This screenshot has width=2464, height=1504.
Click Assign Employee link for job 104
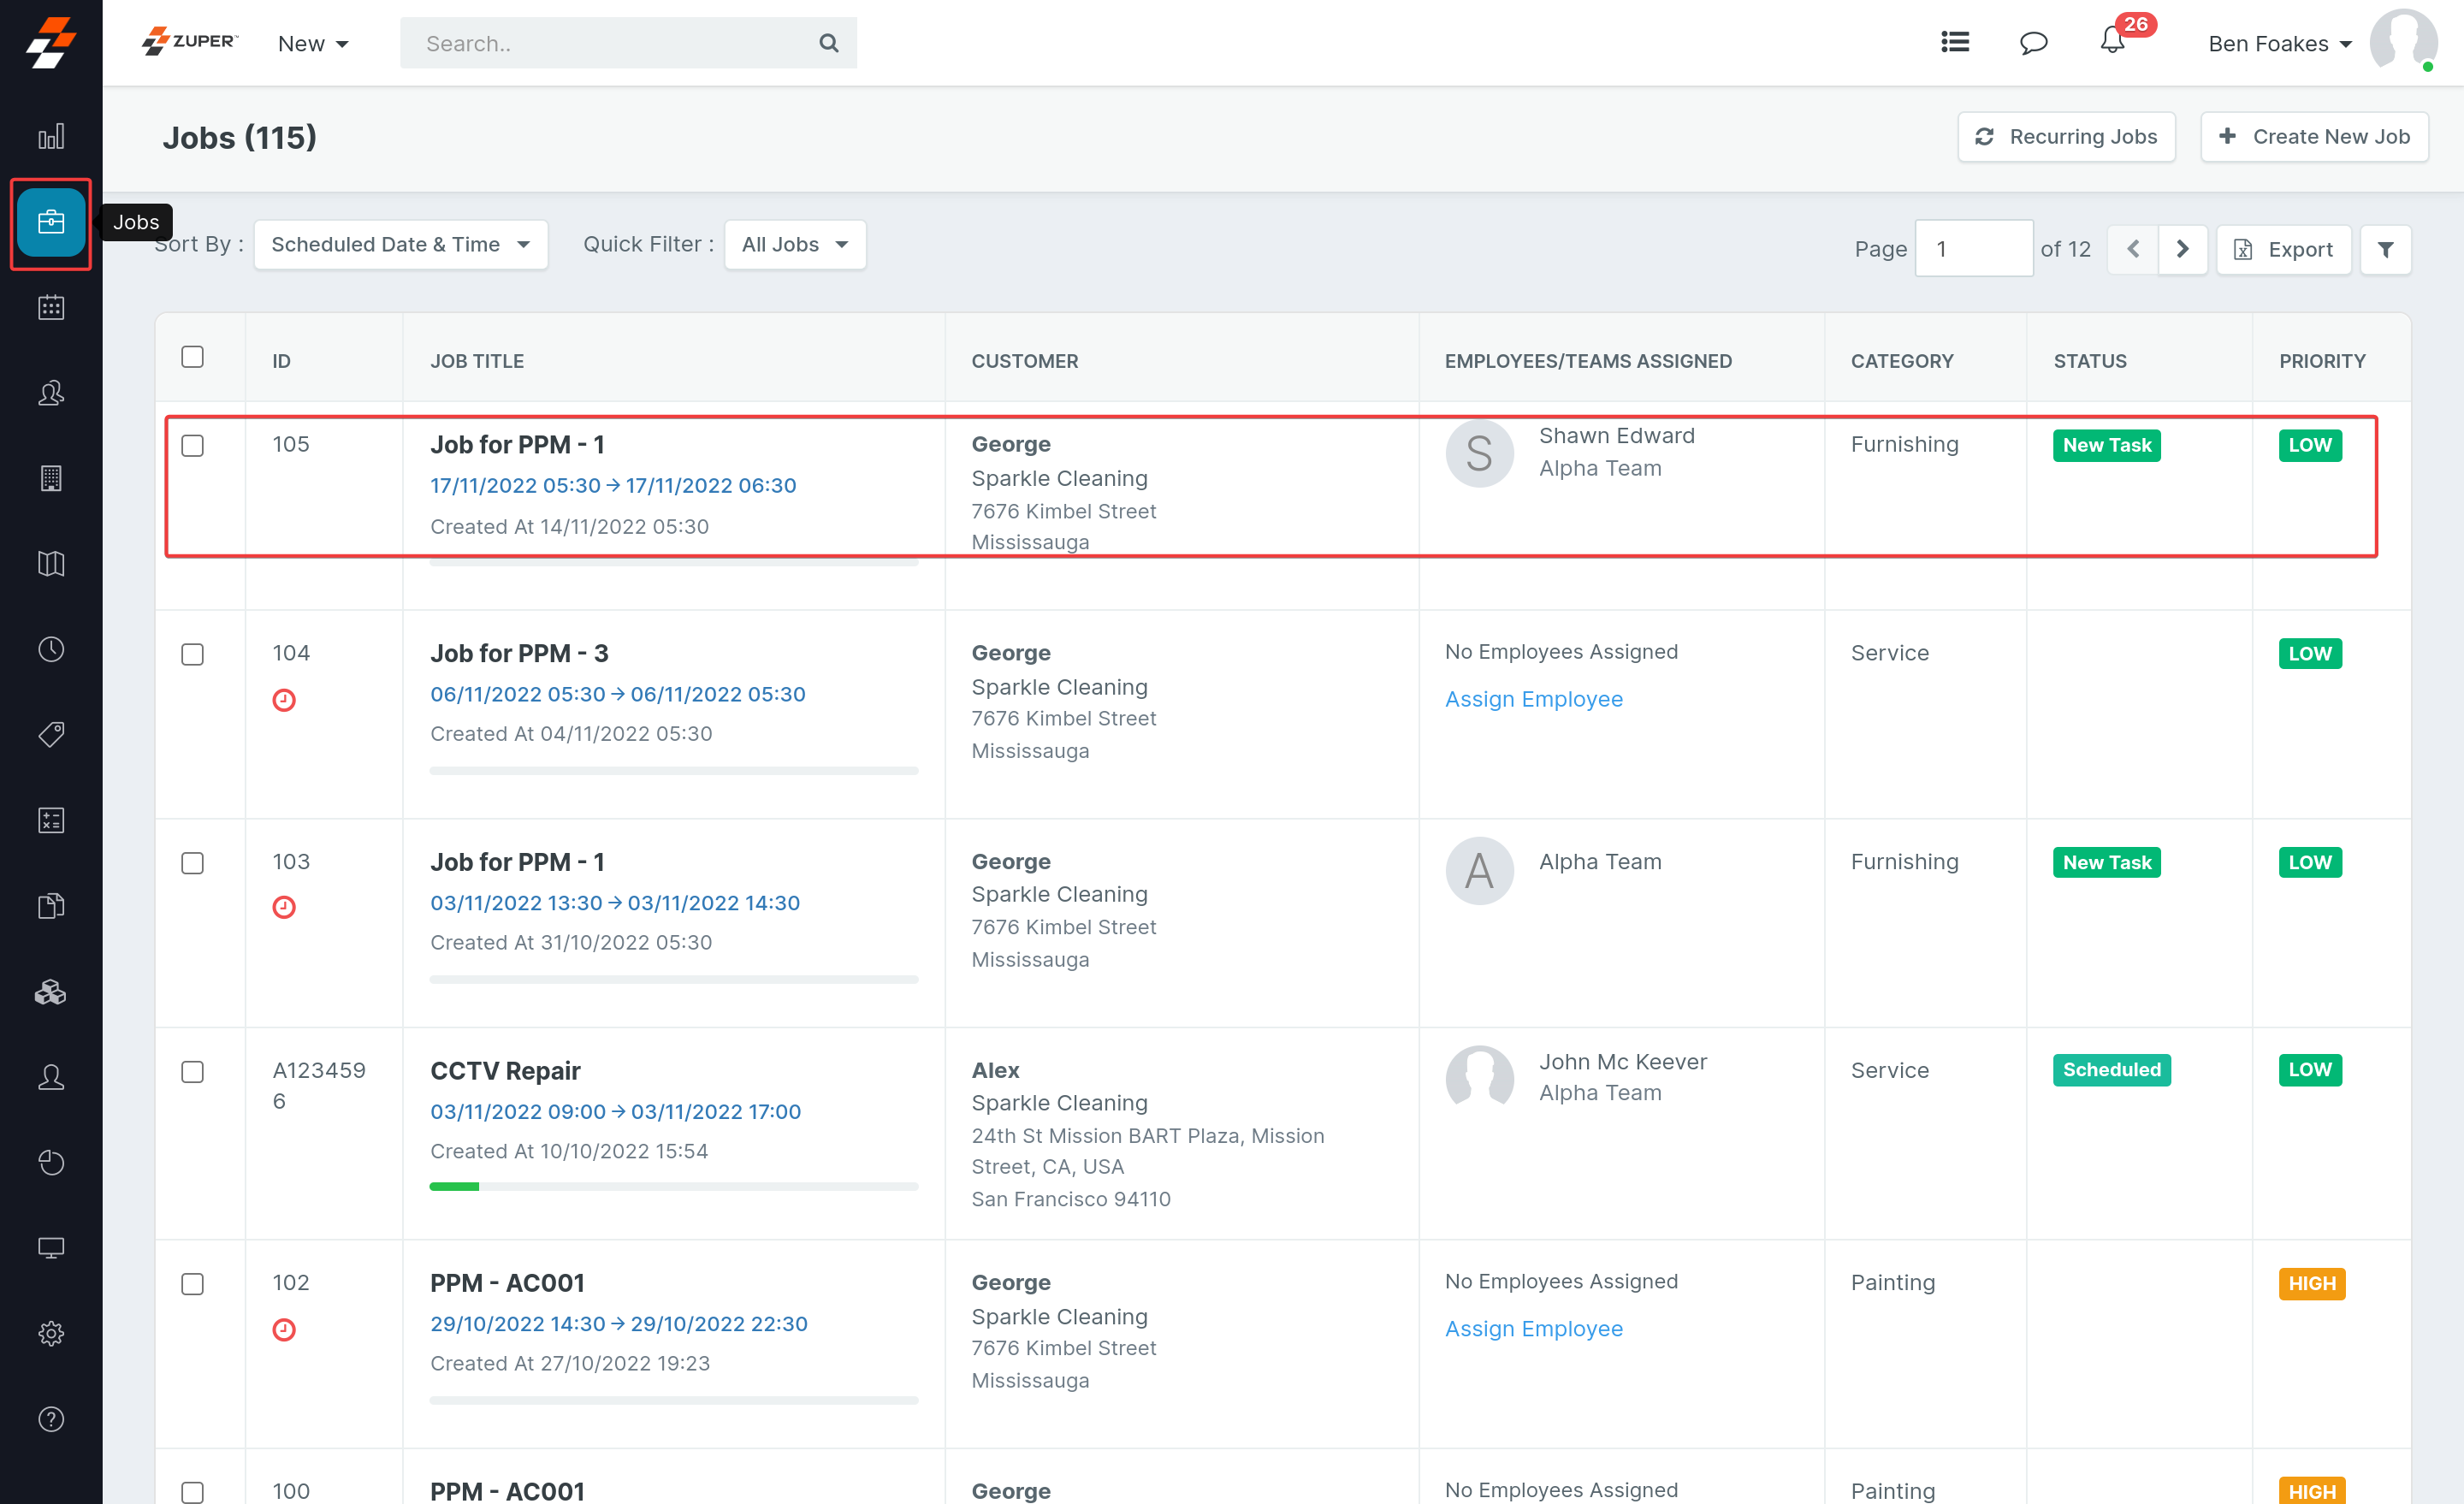click(1533, 699)
